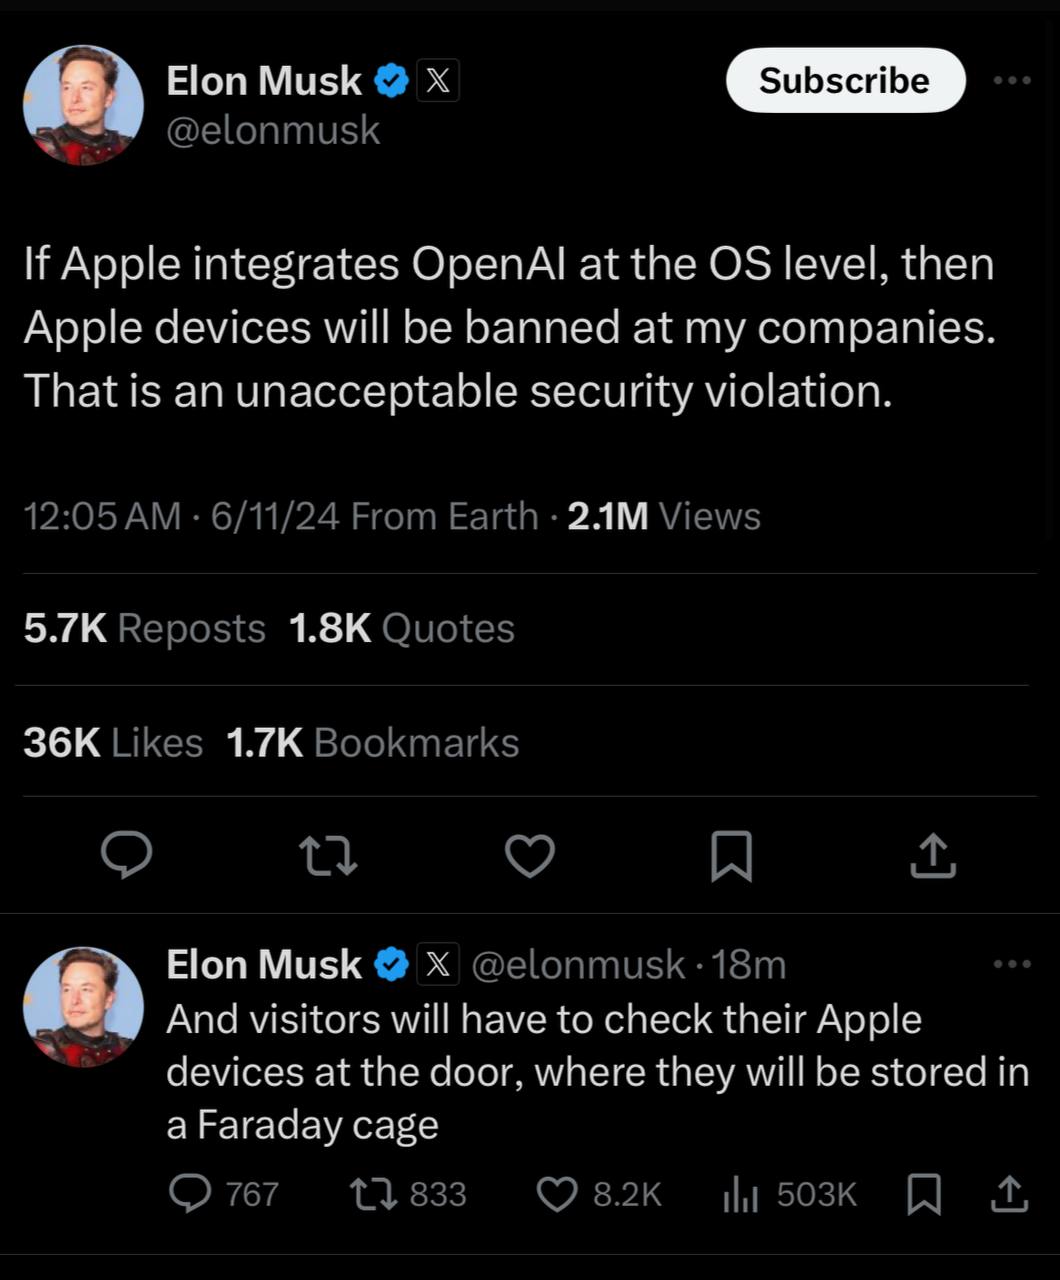Open the 36K Likes list
The width and height of the screenshot is (1060, 1280).
click(113, 743)
